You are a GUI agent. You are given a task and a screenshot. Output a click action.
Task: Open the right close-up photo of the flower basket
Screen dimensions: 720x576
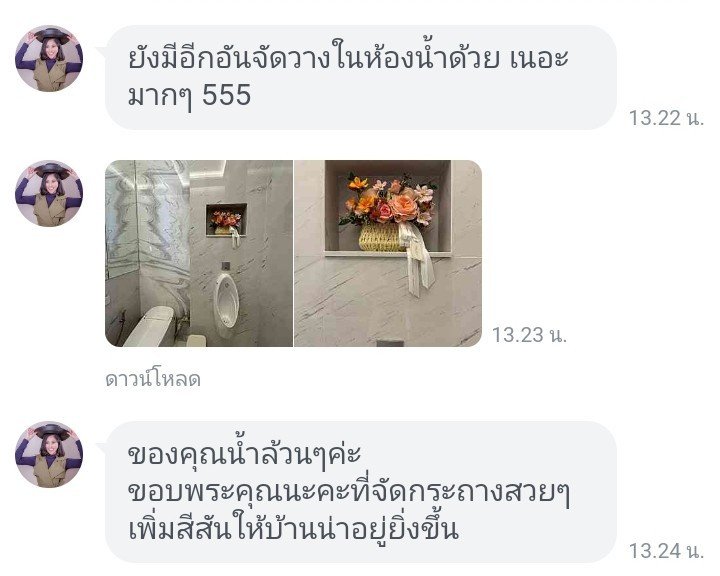(388, 253)
